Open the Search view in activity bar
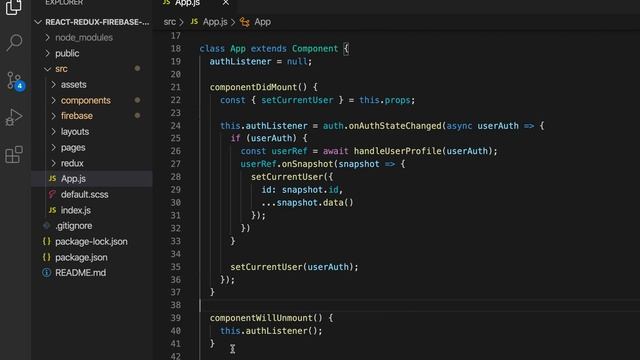 coord(14,42)
